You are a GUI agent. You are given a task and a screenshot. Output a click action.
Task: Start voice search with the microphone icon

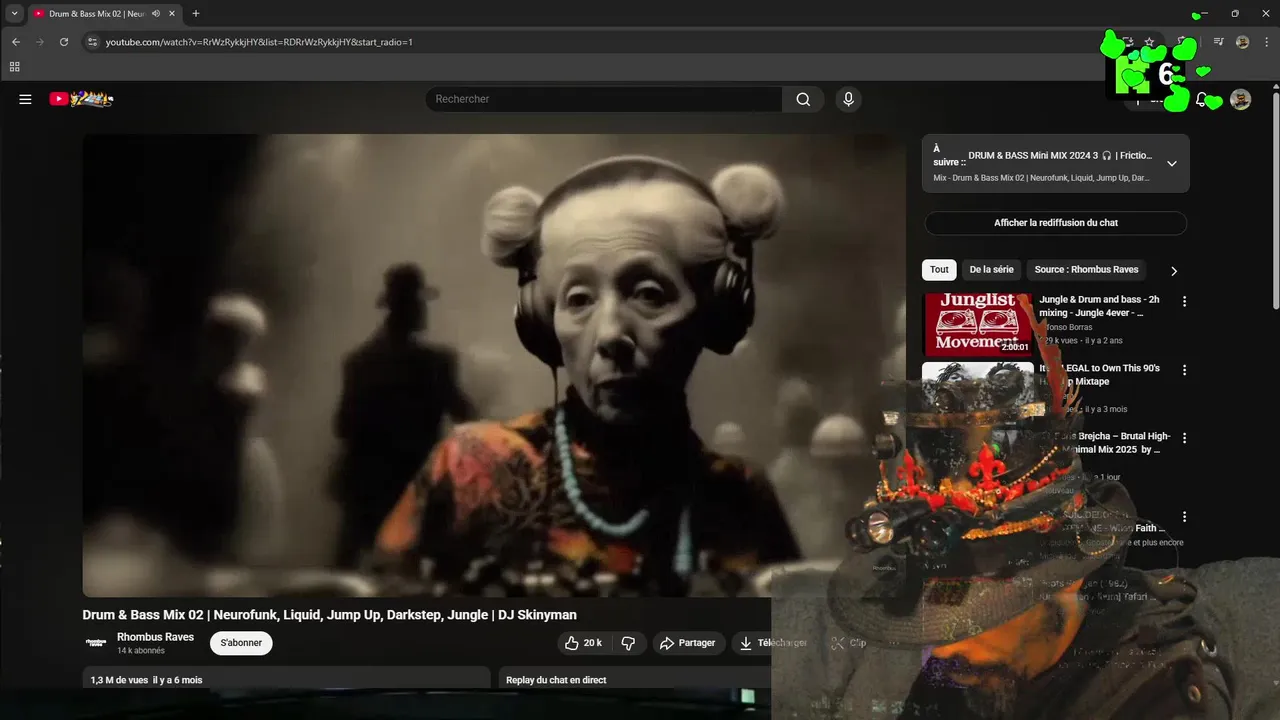[848, 99]
